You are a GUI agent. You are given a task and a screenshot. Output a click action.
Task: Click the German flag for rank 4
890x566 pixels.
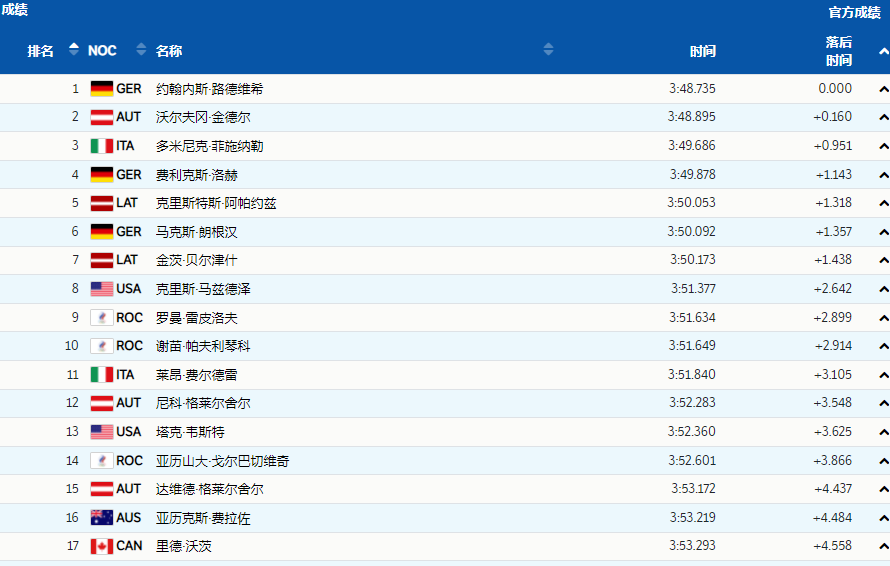102,174
